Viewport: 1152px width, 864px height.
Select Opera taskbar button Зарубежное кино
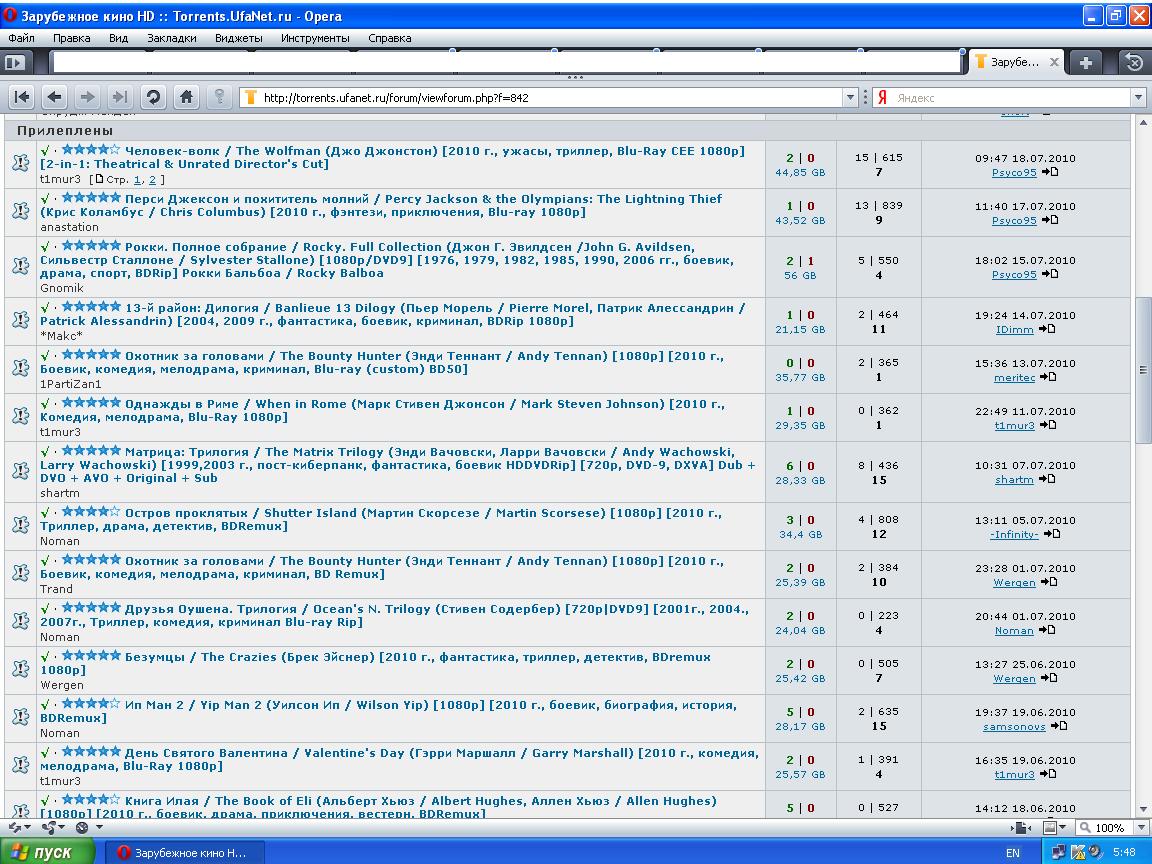point(184,853)
